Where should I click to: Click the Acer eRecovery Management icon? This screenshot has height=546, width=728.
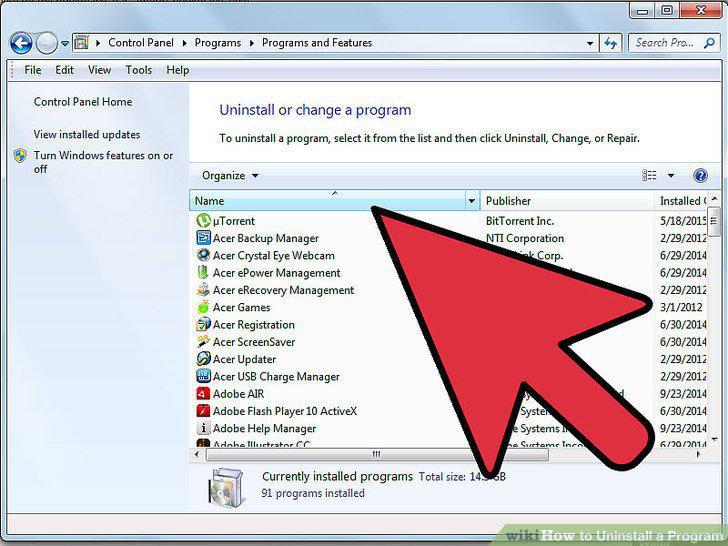(x=203, y=290)
